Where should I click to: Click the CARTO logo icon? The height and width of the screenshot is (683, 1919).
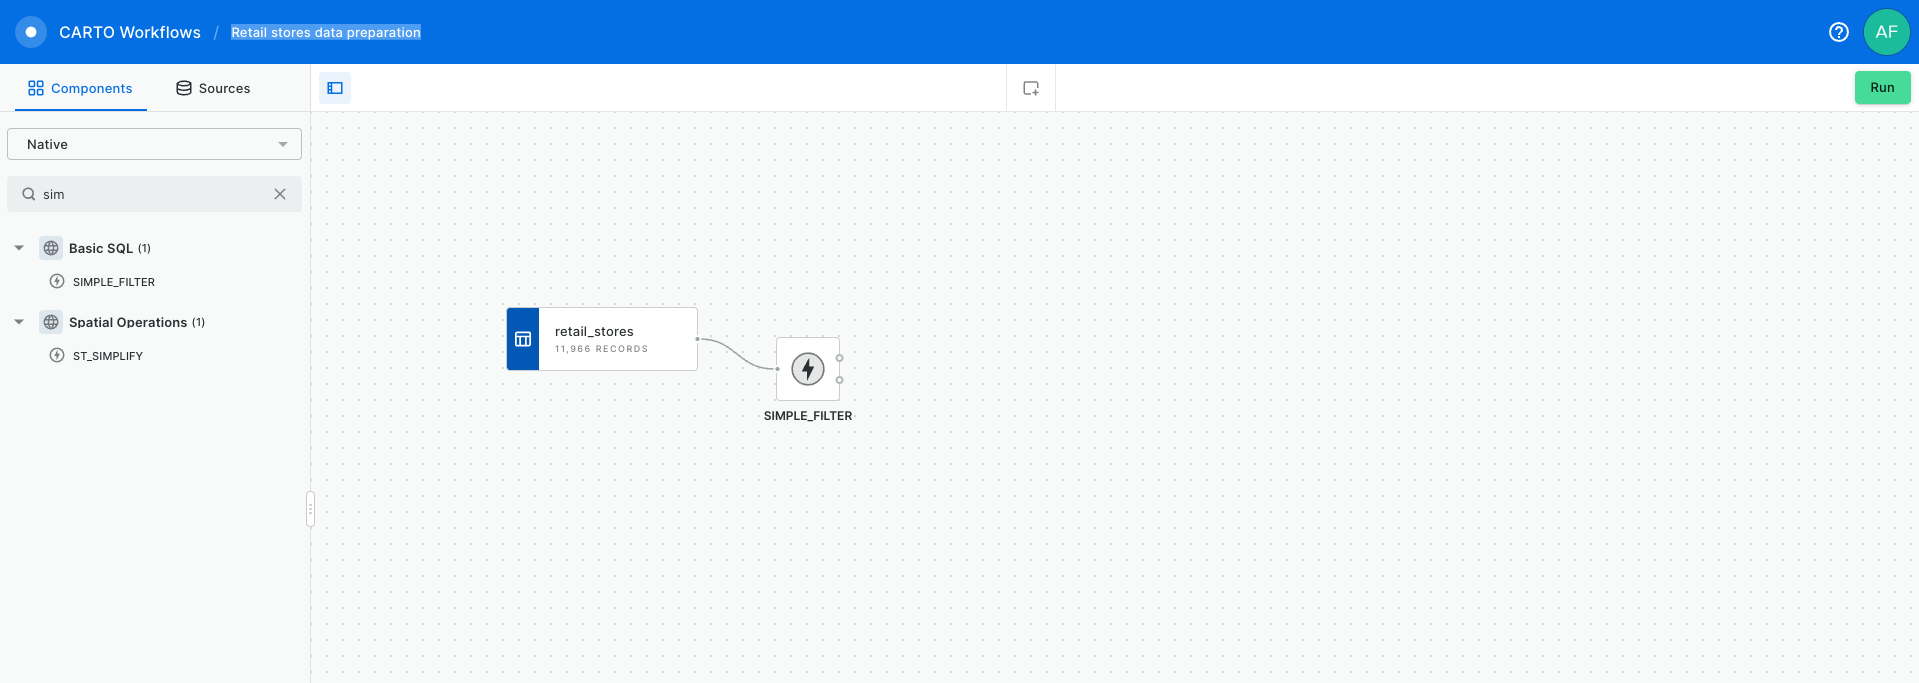31,32
